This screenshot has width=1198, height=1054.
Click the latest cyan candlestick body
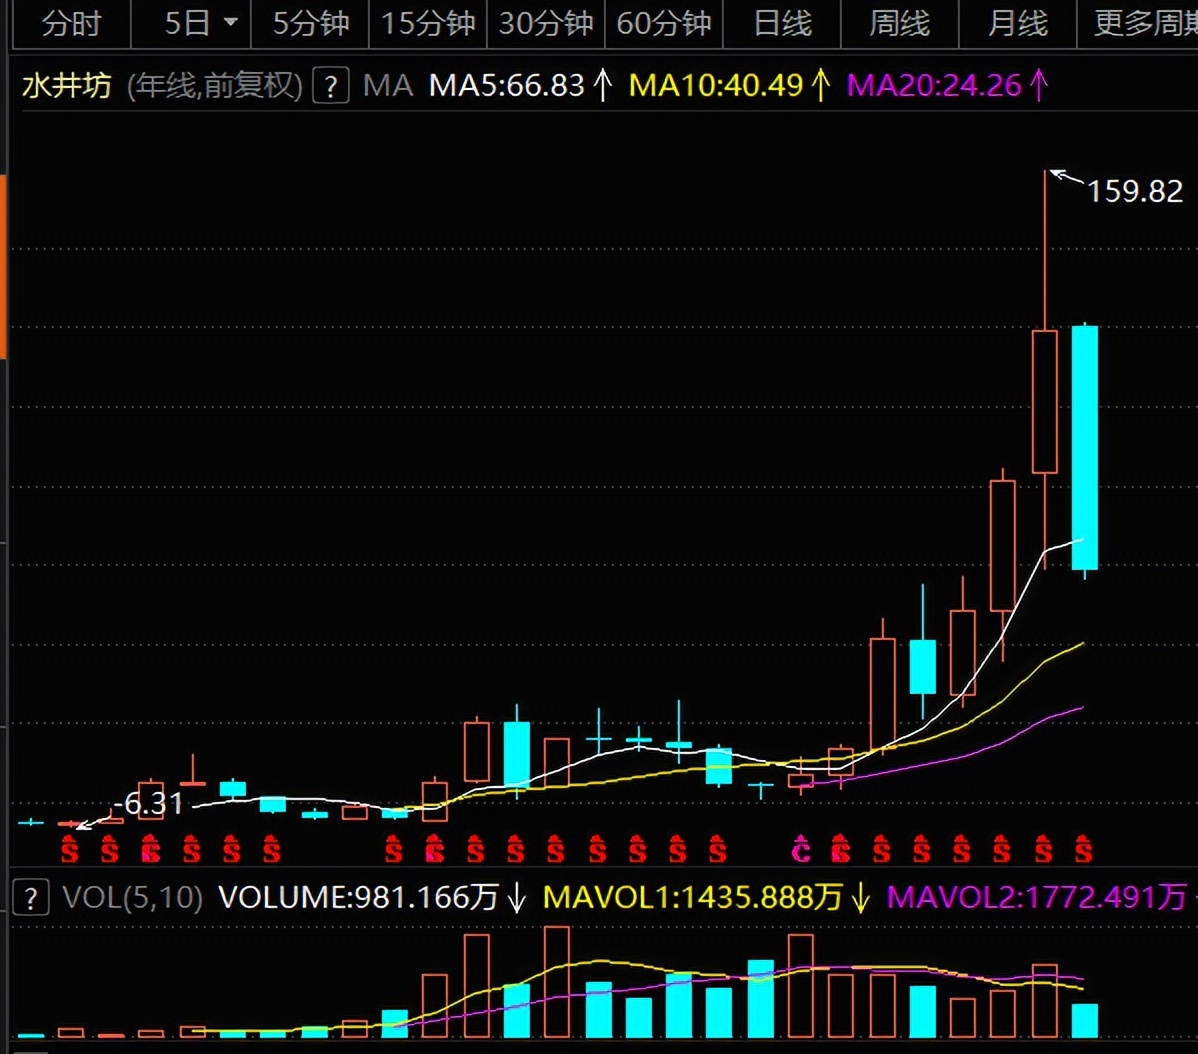point(1085,447)
